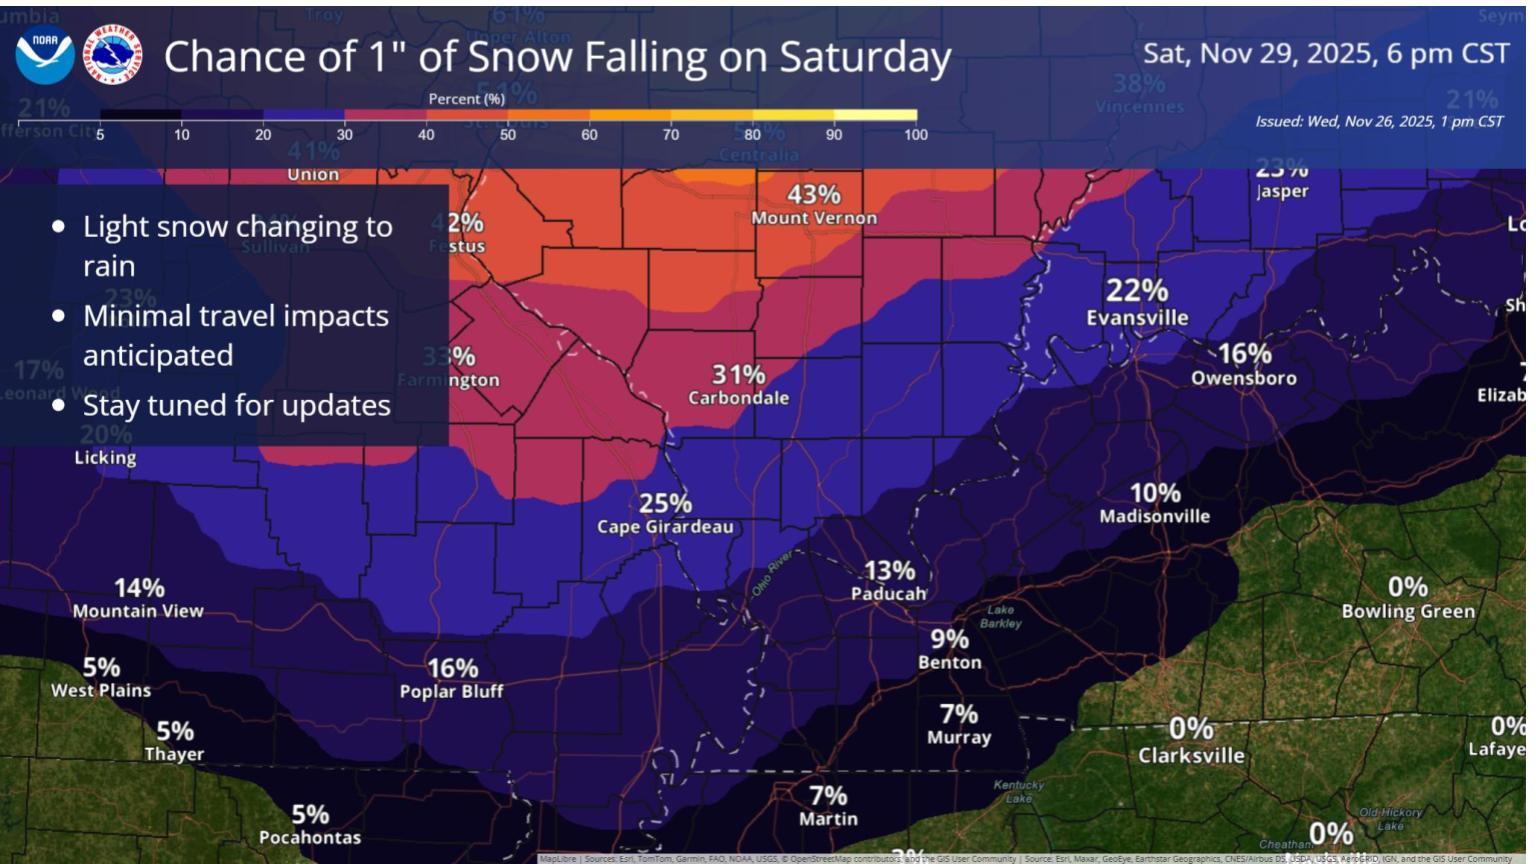This screenshot has width=1536, height=864.
Task: Click the yellow 90–100 percent legend segment
Action: (875, 115)
